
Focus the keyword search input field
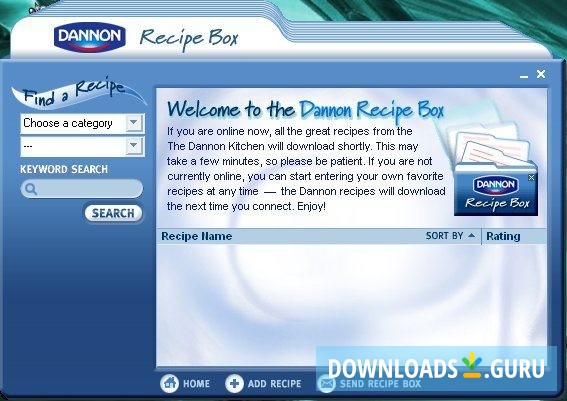tap(82, 189)
